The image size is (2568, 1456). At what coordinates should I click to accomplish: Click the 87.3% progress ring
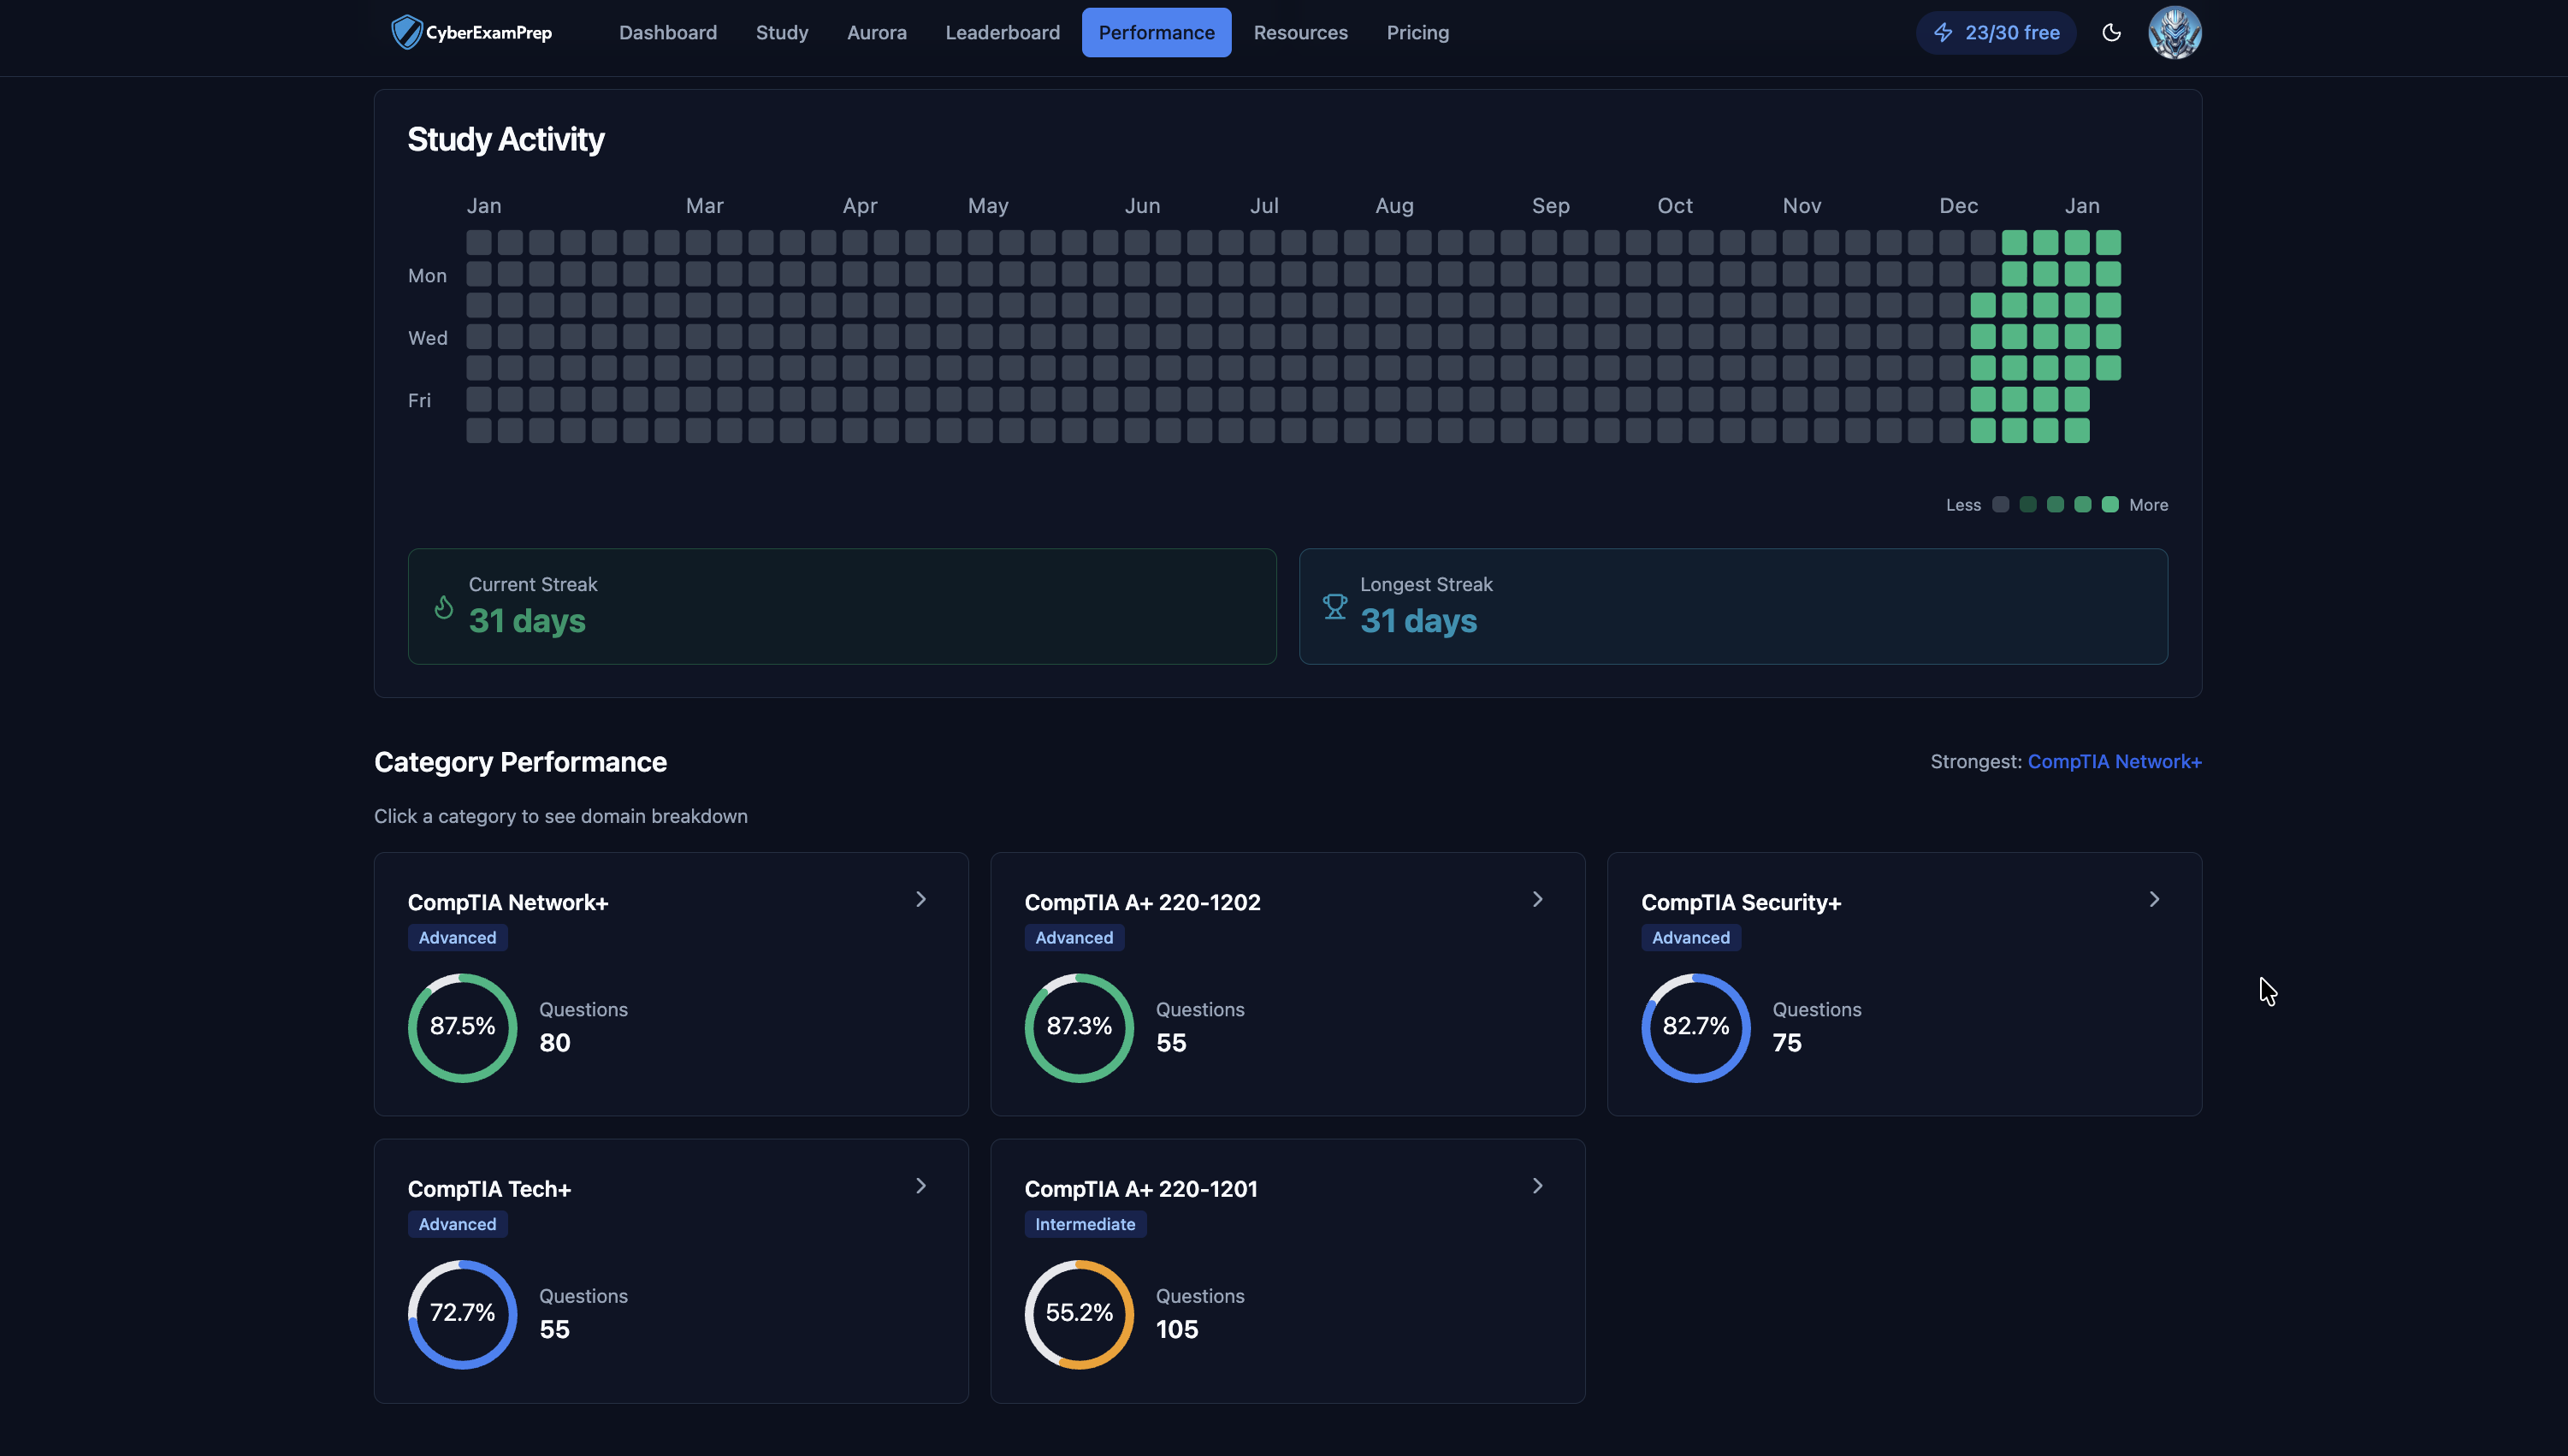[1079, 1027]
